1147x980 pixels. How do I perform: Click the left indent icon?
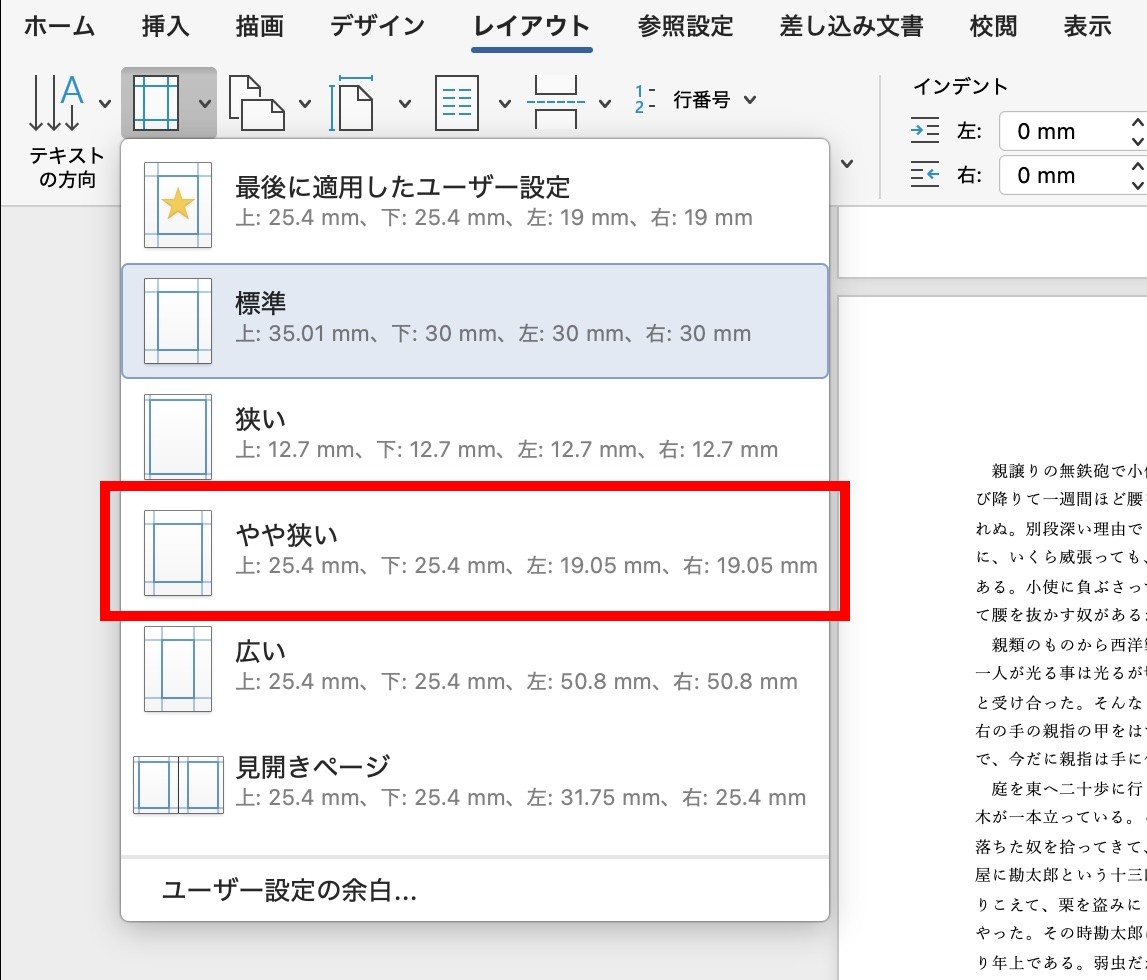pyautogui.click(x=925, y=131)
